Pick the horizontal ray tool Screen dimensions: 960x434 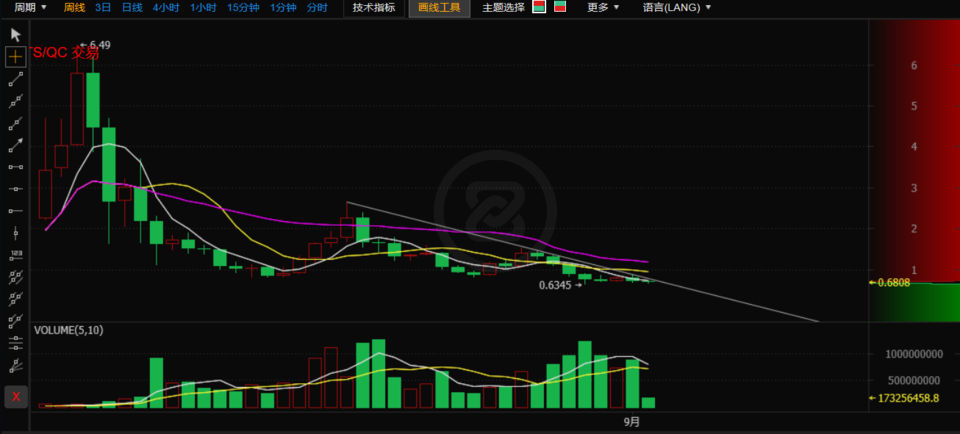coord(16,210)
